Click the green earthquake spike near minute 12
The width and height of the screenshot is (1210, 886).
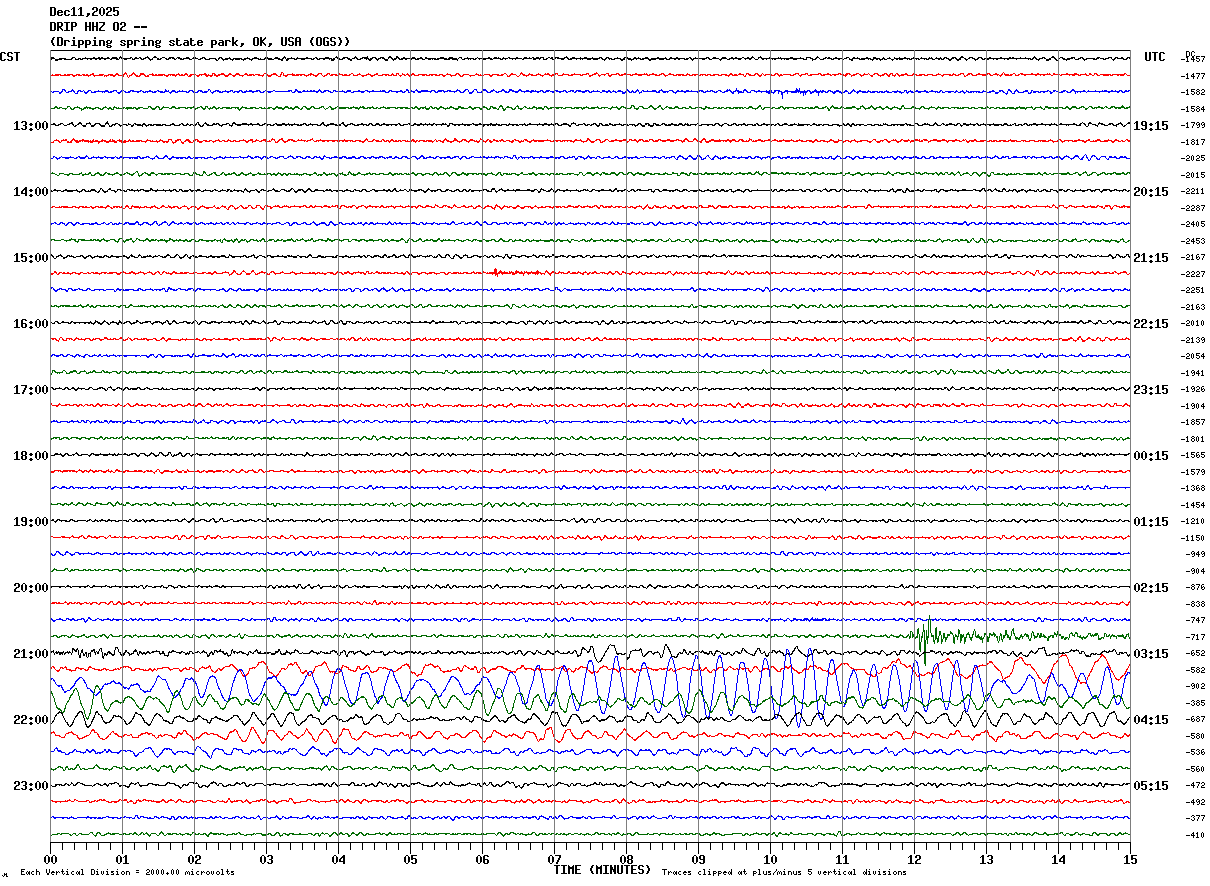pyautogui.click(x=927, y=634)
